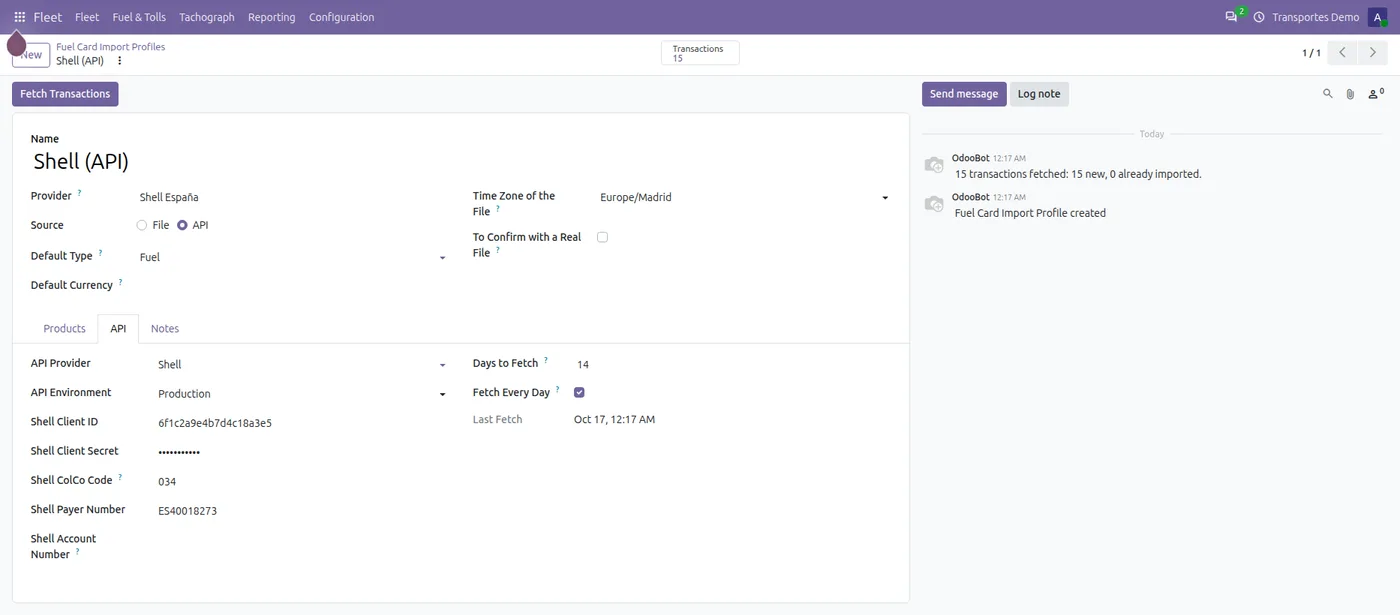Attach a file via paperclip icon

1350,94
